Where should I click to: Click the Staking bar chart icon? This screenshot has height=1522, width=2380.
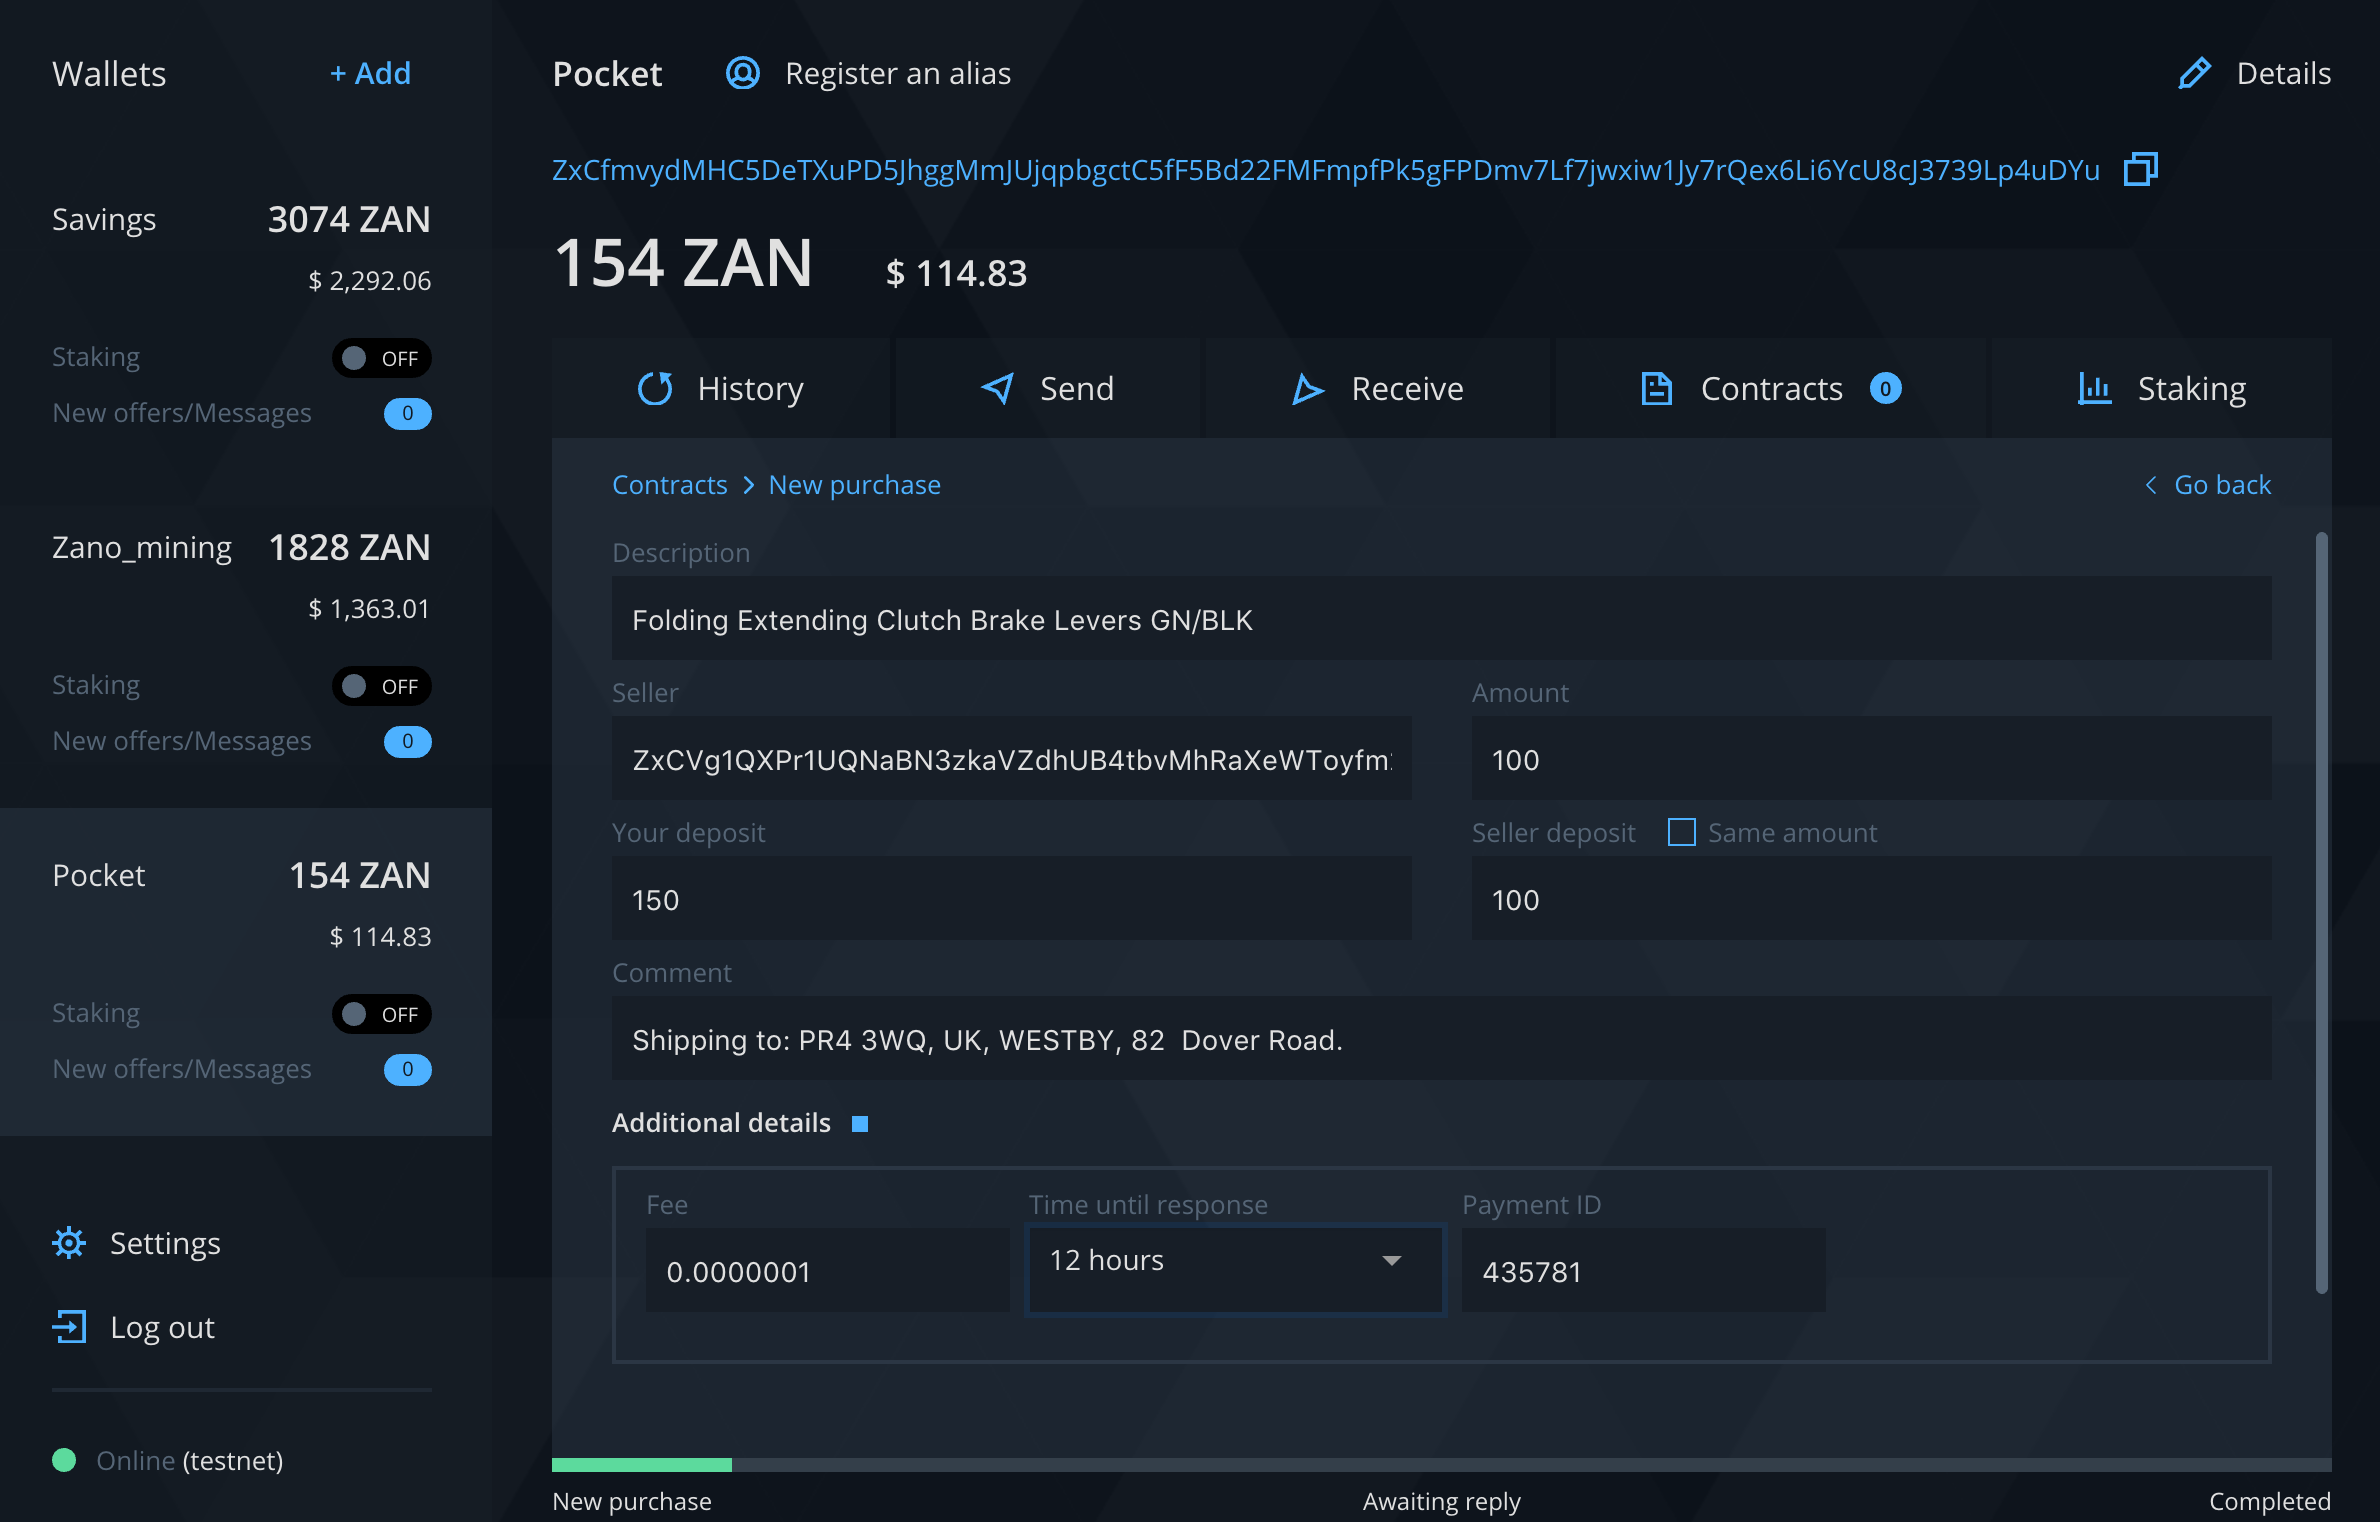[2093, 388]
